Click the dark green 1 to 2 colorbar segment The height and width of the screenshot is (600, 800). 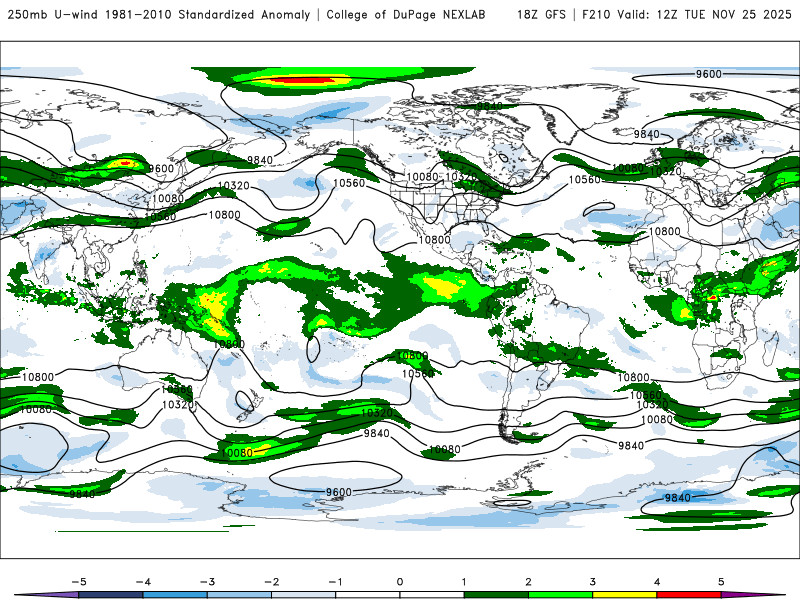tap(496, 595)
